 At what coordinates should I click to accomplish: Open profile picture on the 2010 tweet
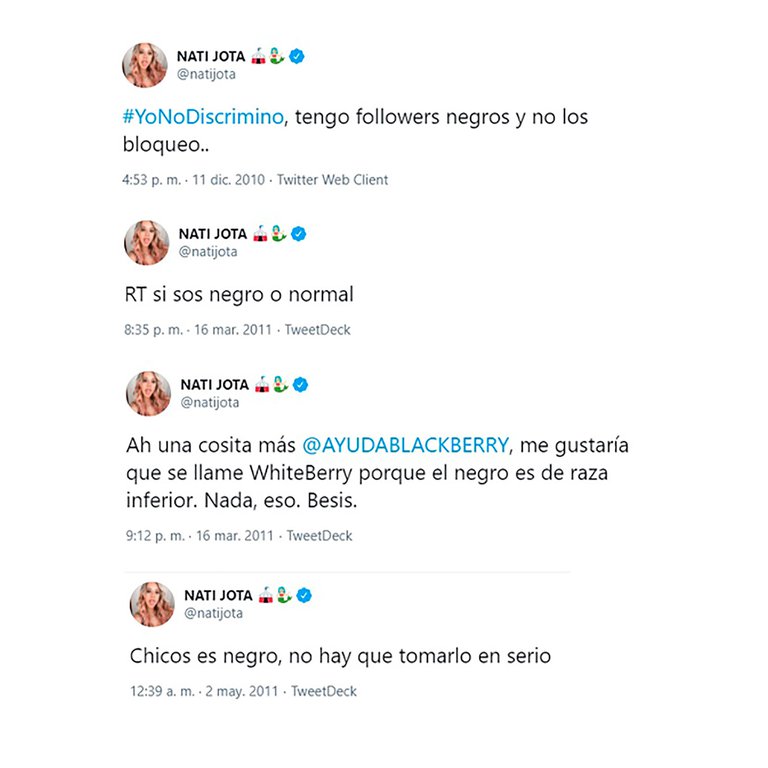pyautogui.click(x=145, y=65)
